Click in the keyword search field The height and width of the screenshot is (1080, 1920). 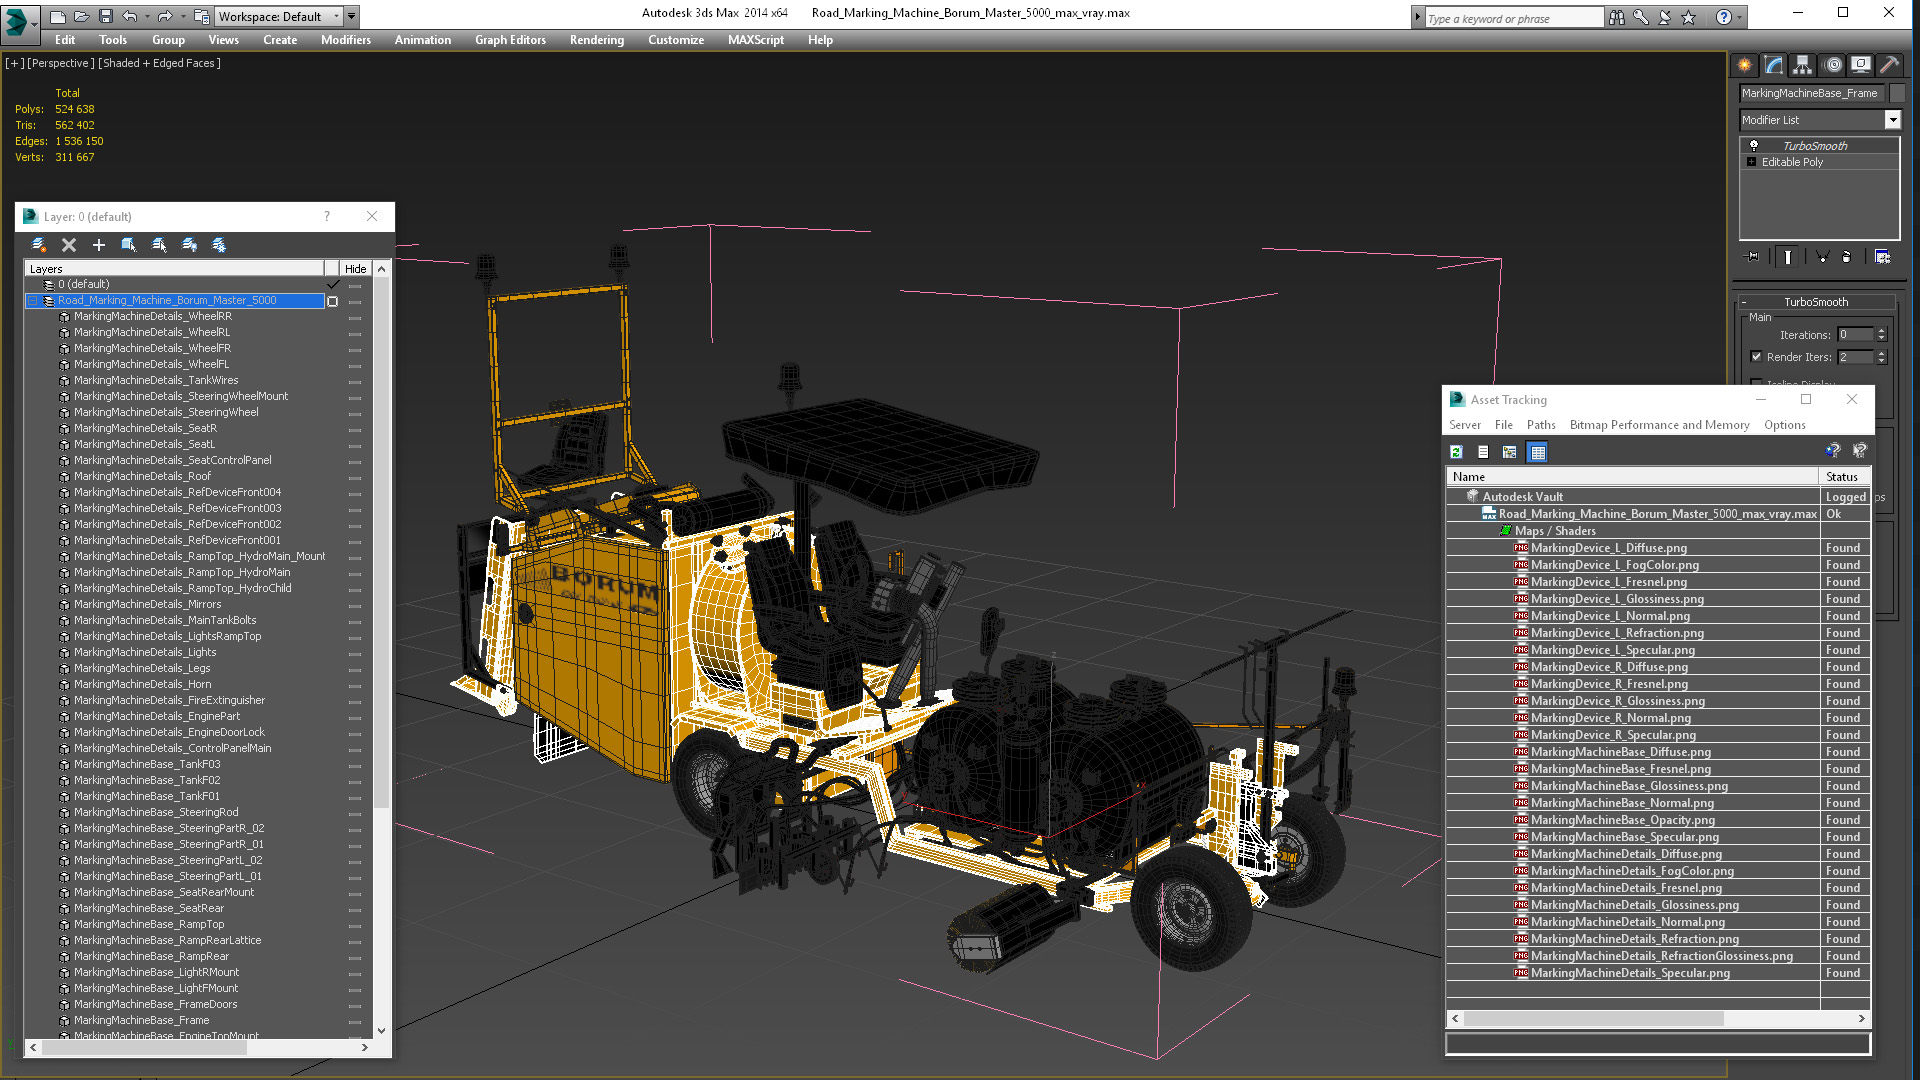(1513, 18)
